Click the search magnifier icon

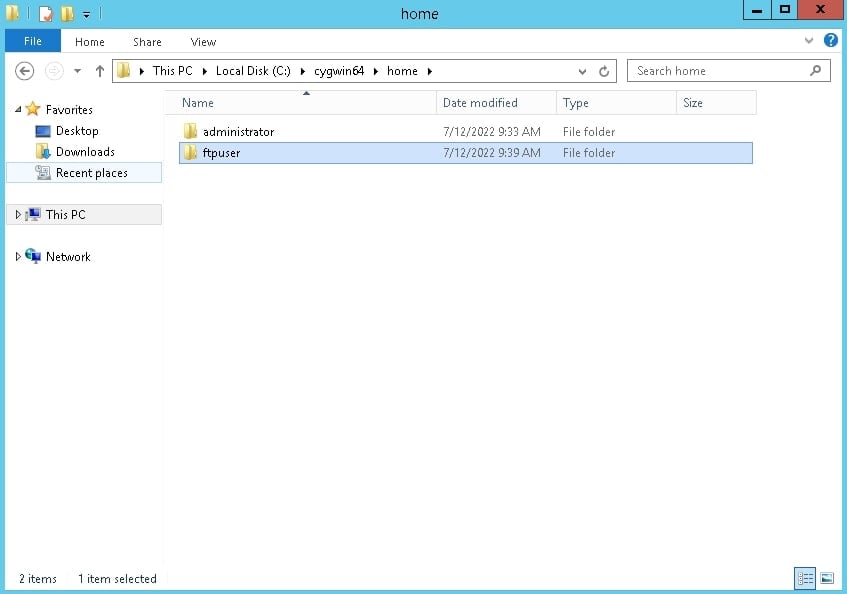click(816, 70)
